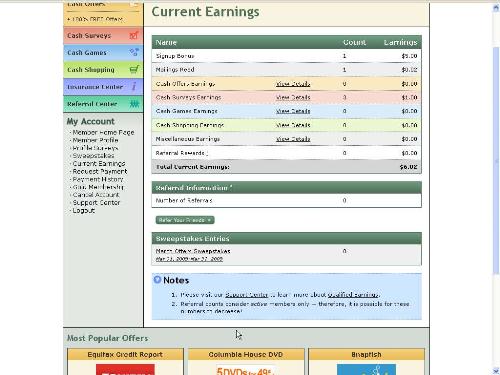Open the Gold Membership link

98,187
